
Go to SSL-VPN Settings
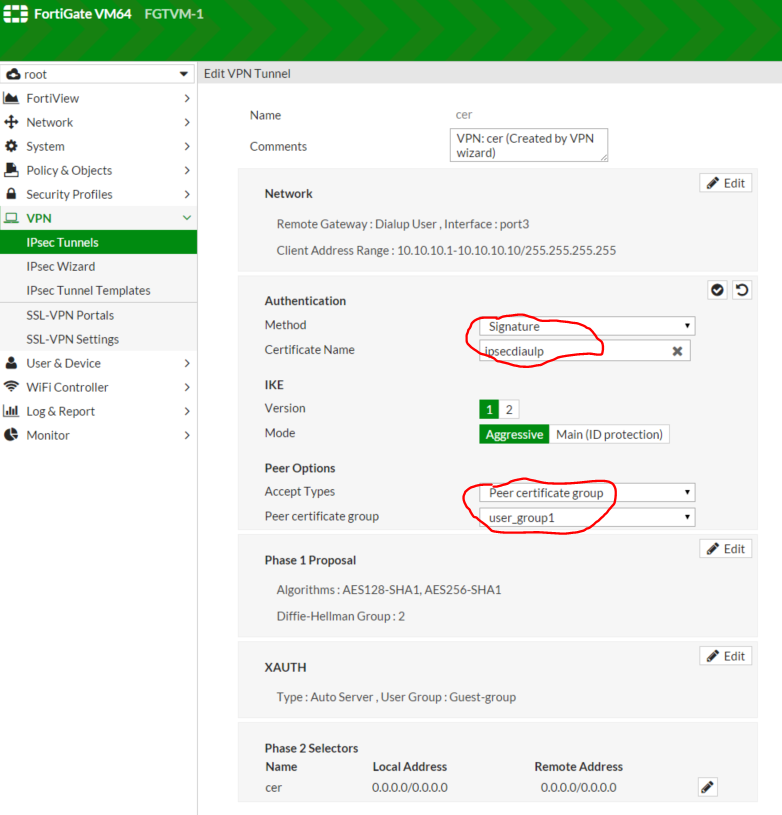72,339
